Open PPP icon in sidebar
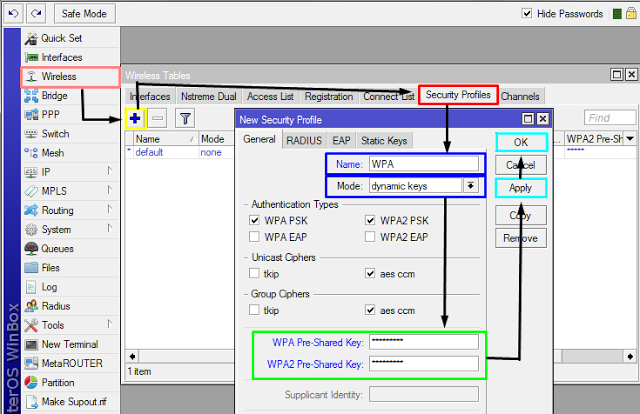The height and width of the screenshot is (414, 640). [x=31, y=115]
